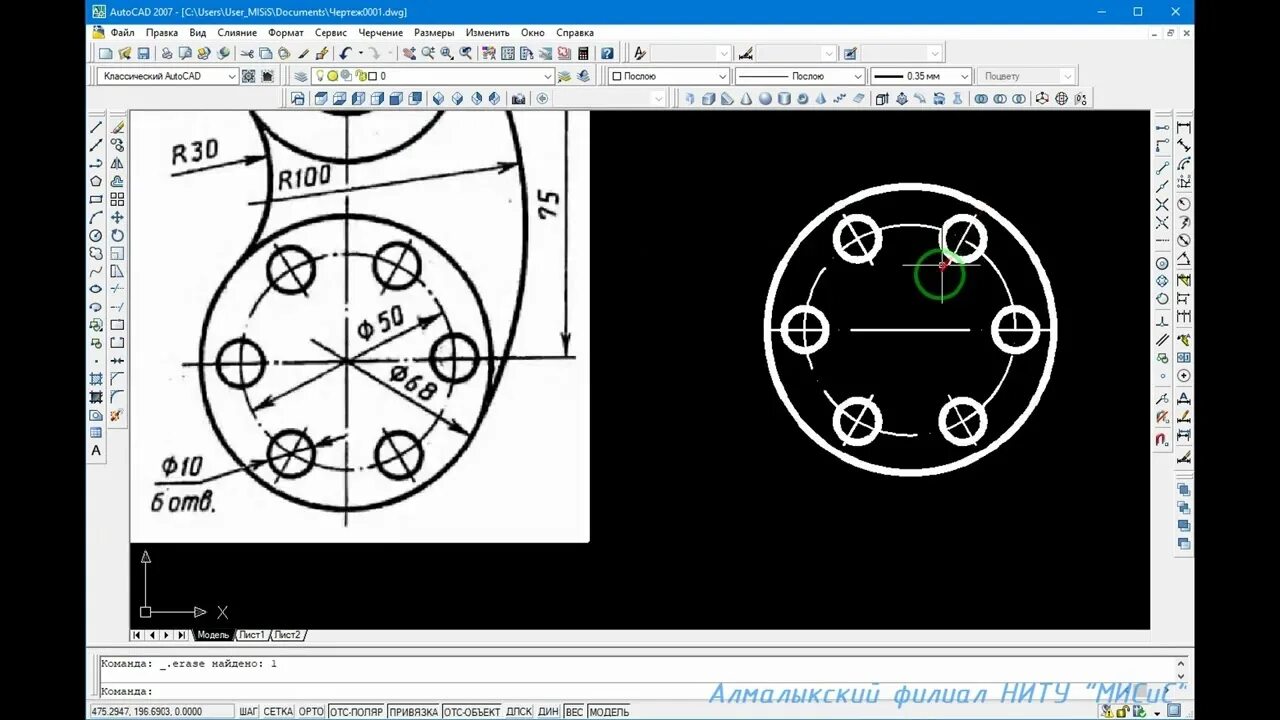The width and height of the screenshot is (1280, 720).
Task: Open the Правка menu
Action: coord(161,33)
